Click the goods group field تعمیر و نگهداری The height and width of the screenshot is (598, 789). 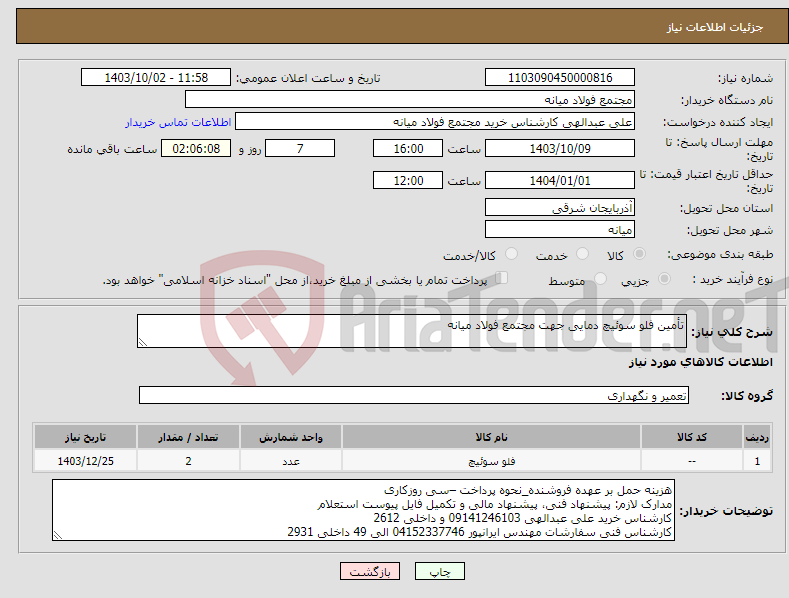pyautogui.click(x=414, y=396)
